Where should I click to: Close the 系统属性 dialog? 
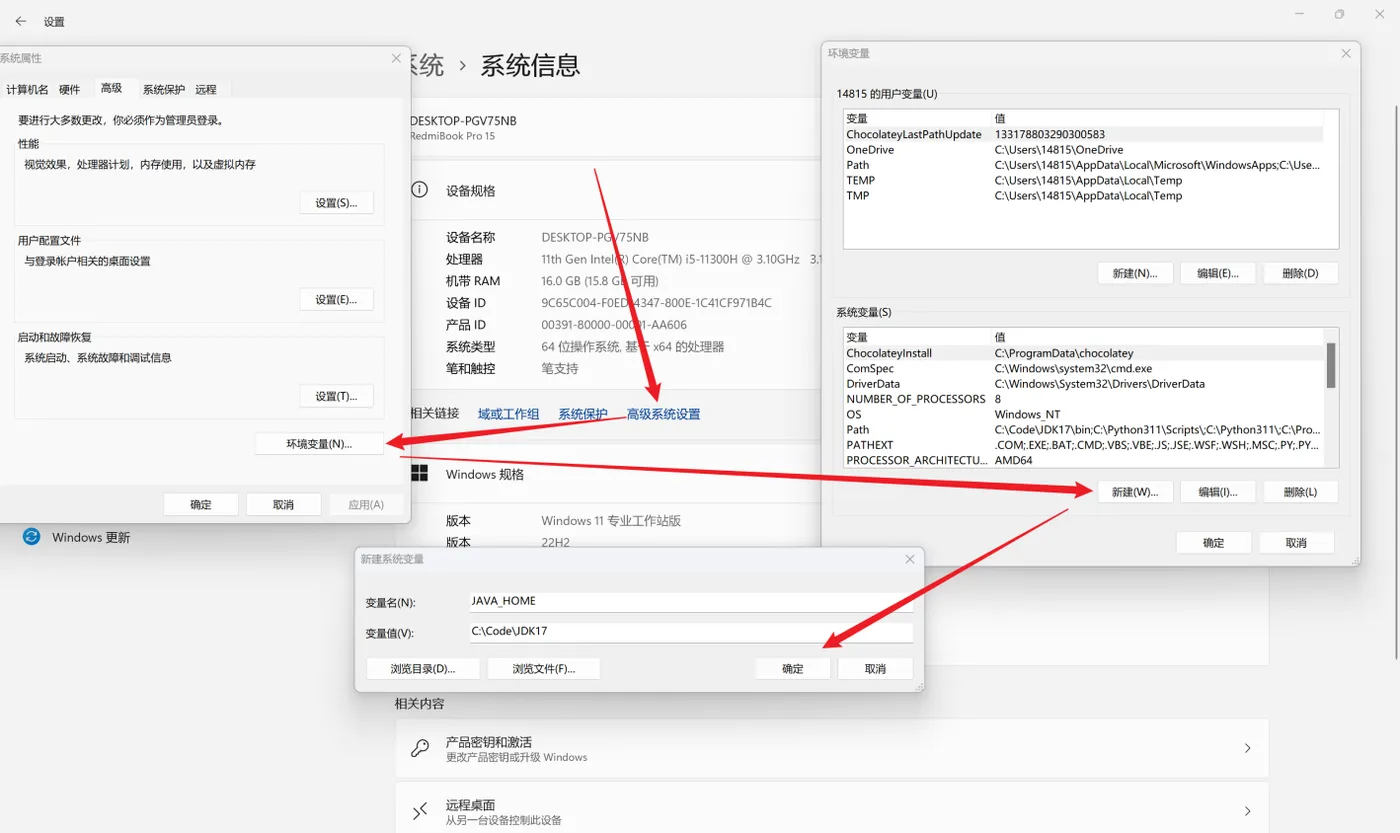(x=396, y=59)
